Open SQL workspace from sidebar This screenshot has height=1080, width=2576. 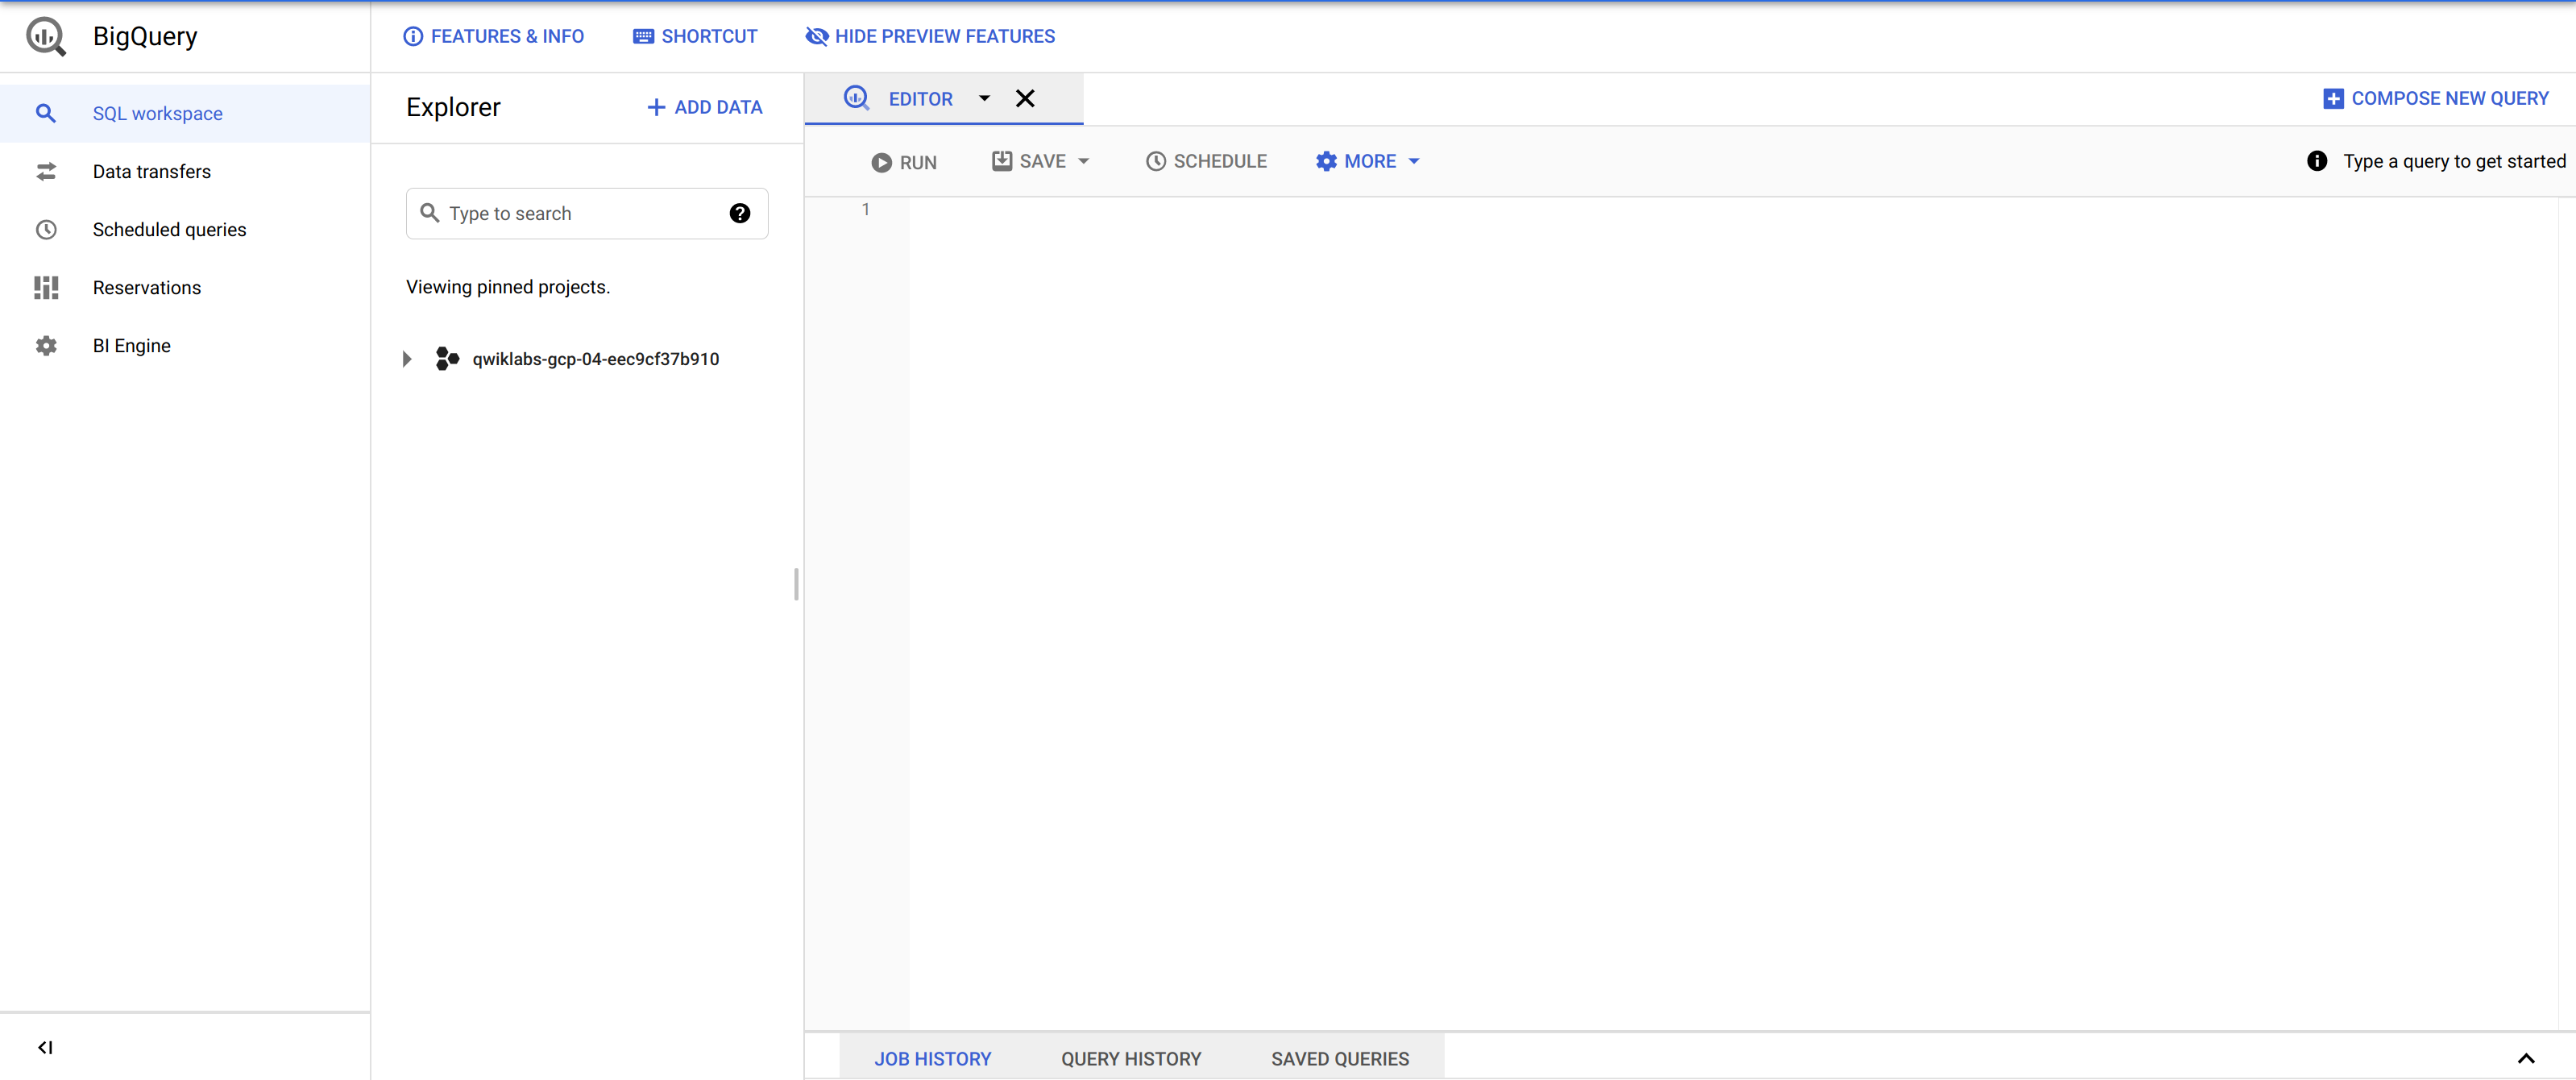tap(185, 114)
